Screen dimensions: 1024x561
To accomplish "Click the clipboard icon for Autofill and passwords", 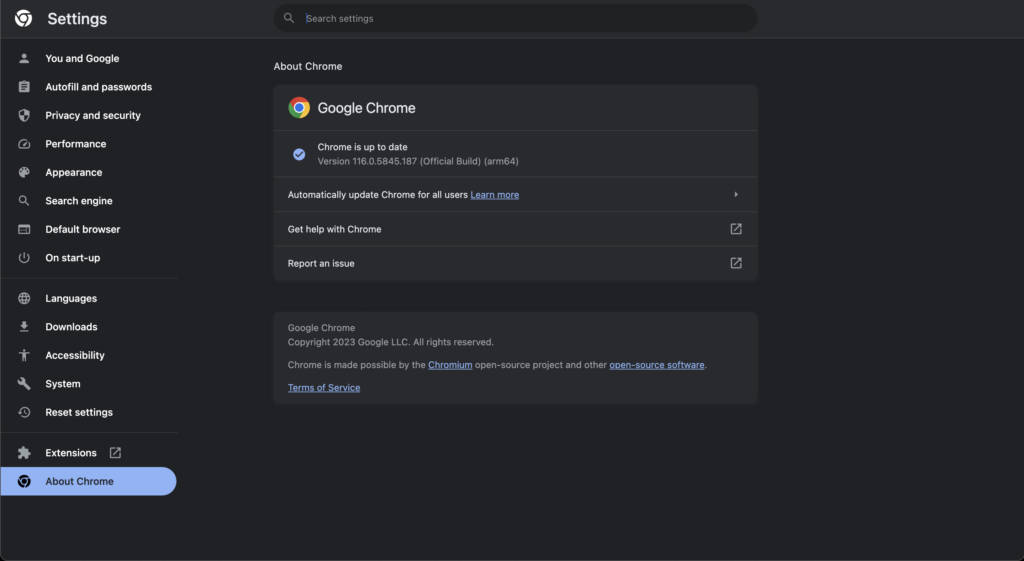I will click(24, 87).
